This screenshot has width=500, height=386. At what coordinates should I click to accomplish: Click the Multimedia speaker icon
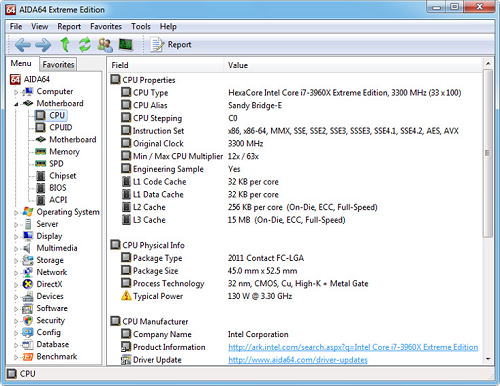[27, 248]
